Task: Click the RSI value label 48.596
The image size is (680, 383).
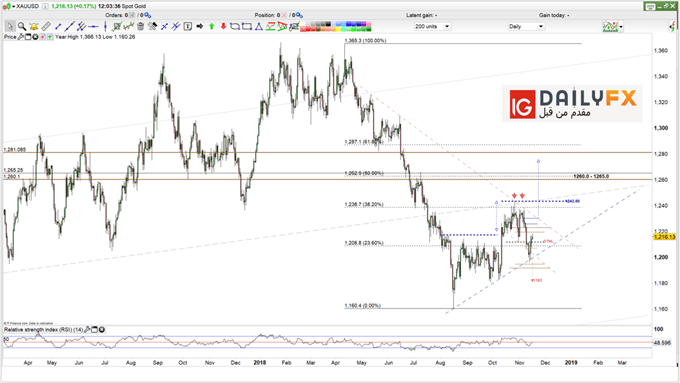Action: (x=662, y=343)
